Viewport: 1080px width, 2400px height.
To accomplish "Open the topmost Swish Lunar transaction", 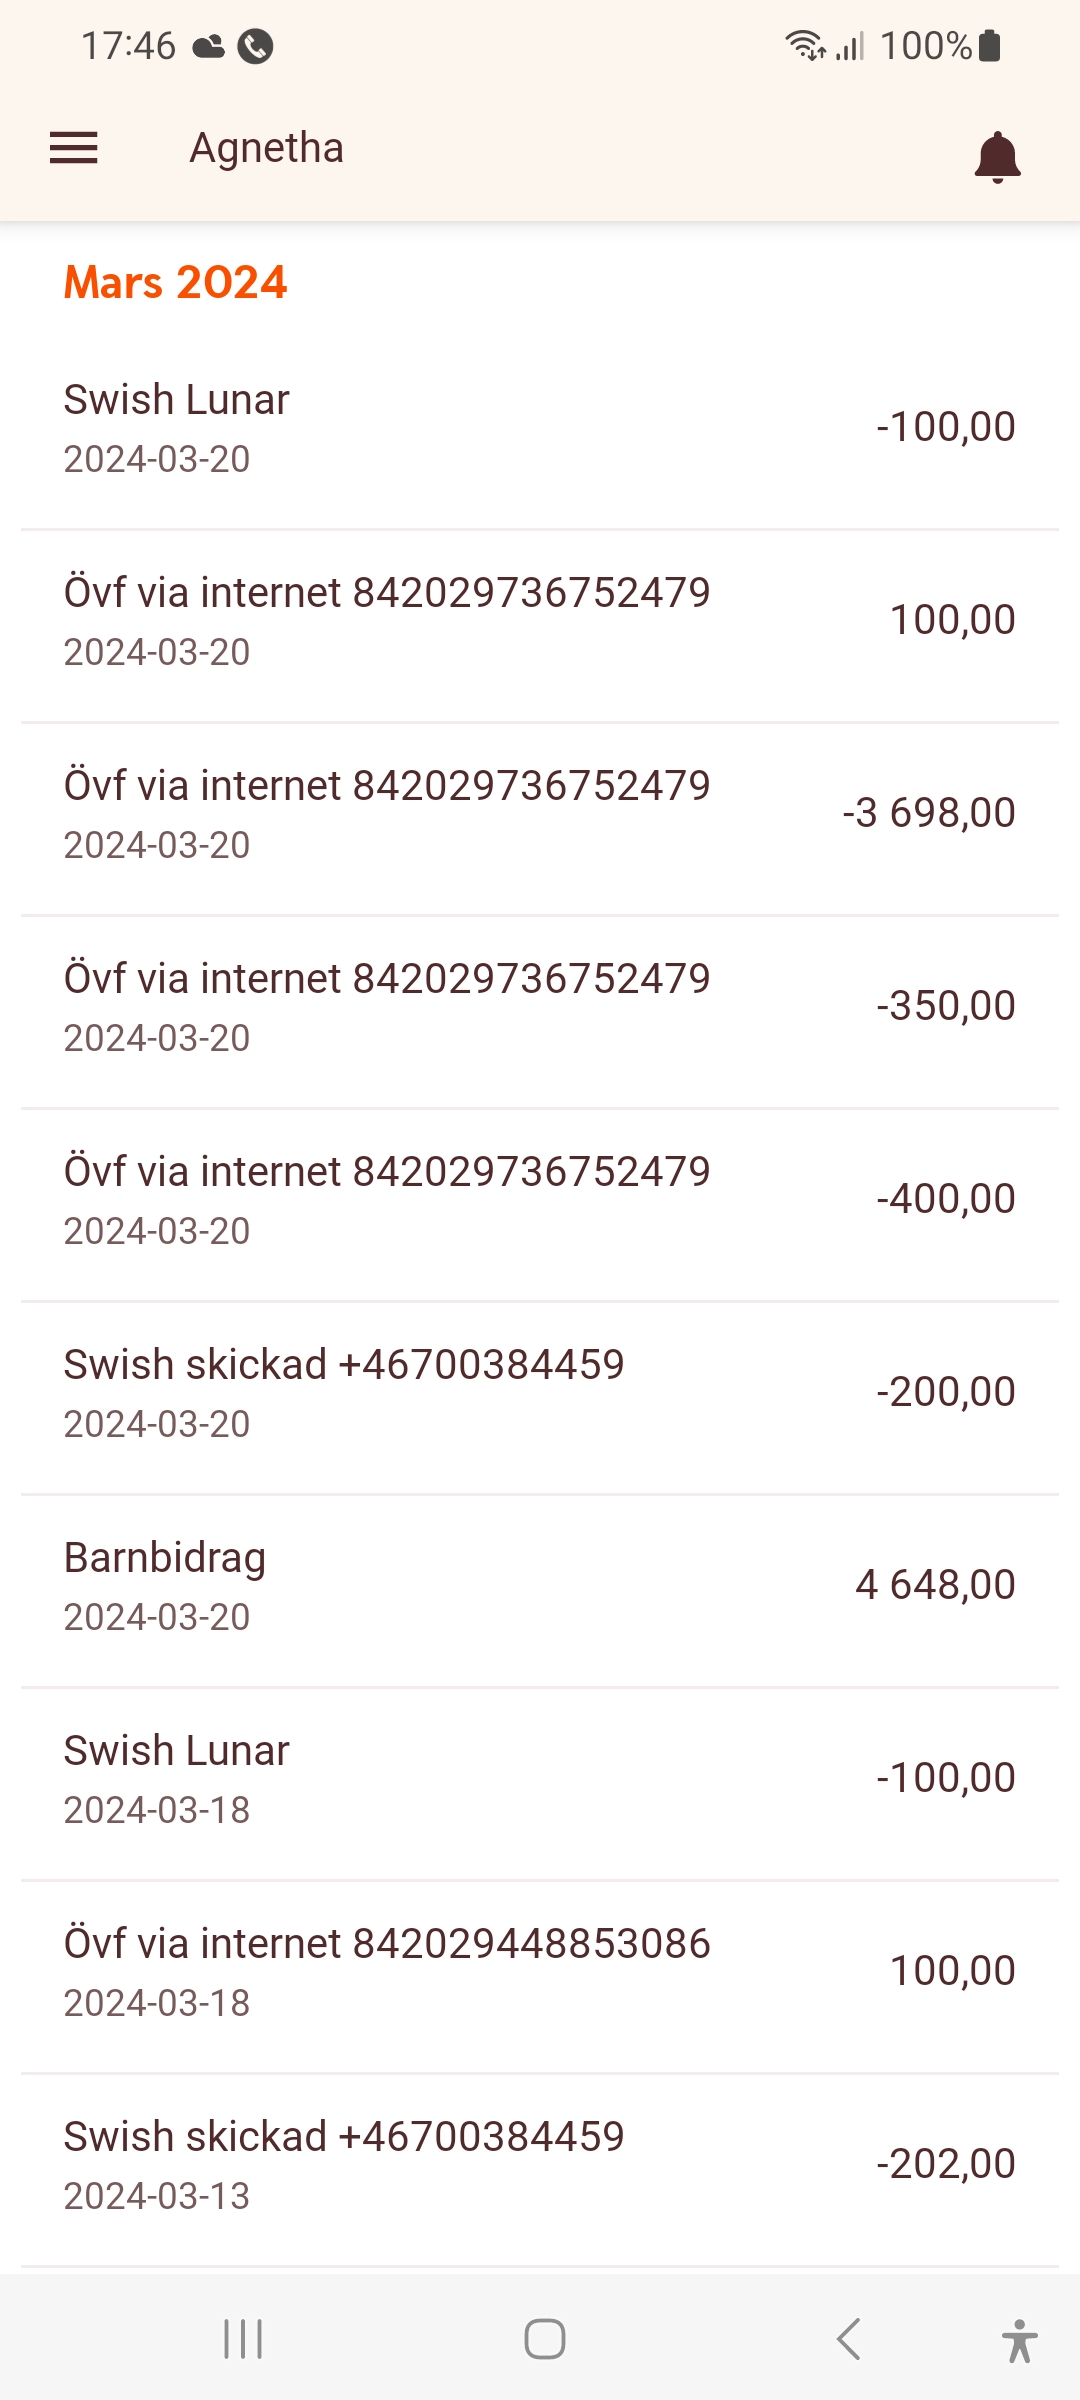I will point(540,428).
